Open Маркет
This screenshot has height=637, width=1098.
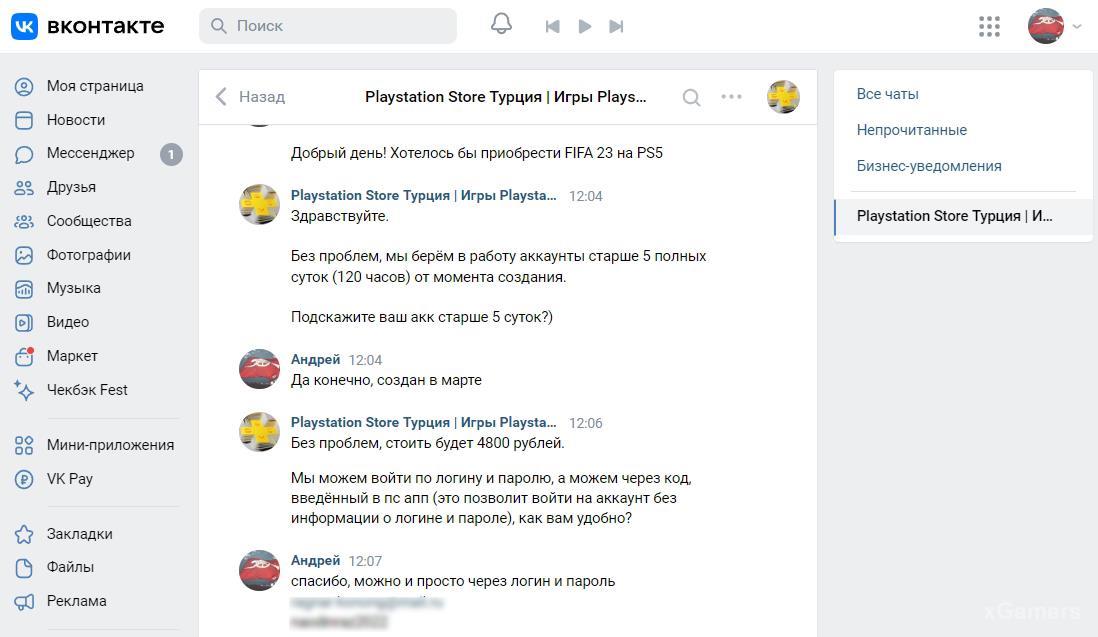pyautogui.click(x=72, y=356)
